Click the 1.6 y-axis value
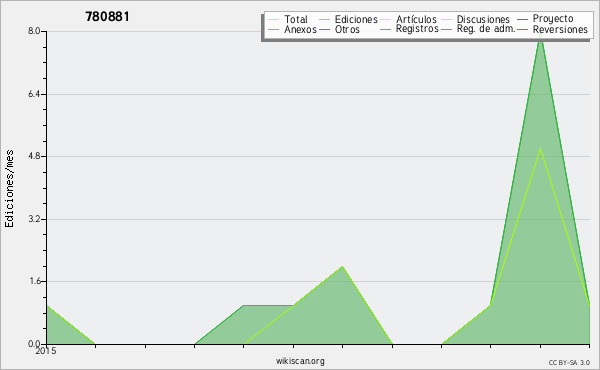This screenshot has height=370, width=600. pos(34,281)
